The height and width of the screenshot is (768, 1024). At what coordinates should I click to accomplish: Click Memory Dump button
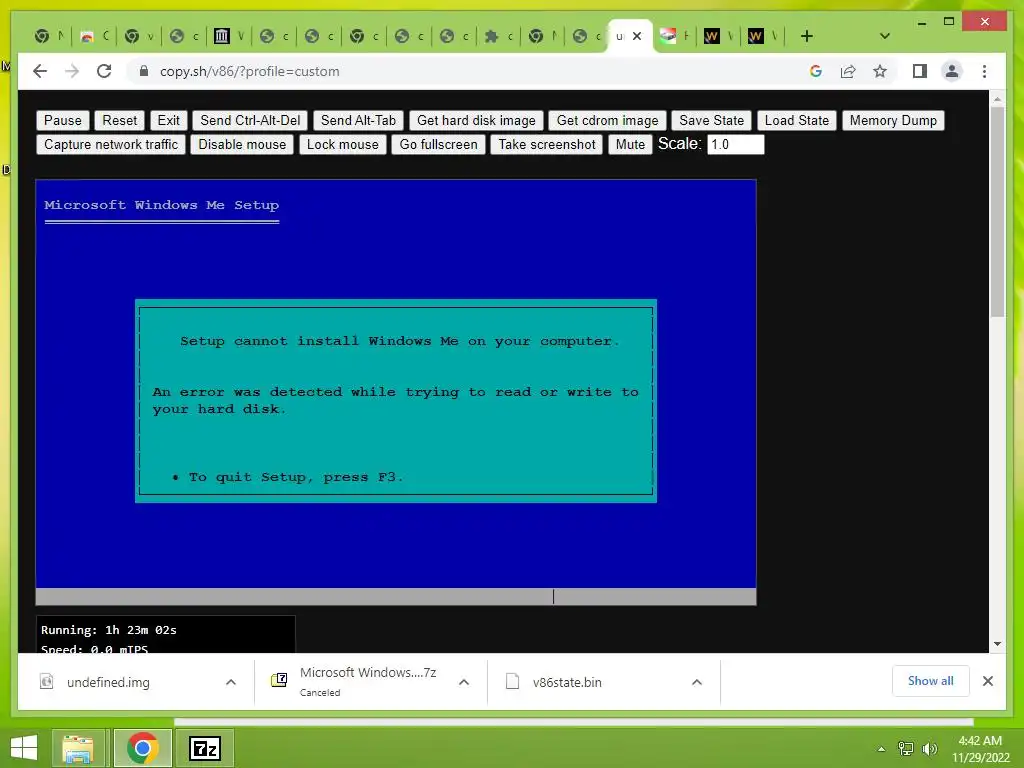[x=893, y=120]
